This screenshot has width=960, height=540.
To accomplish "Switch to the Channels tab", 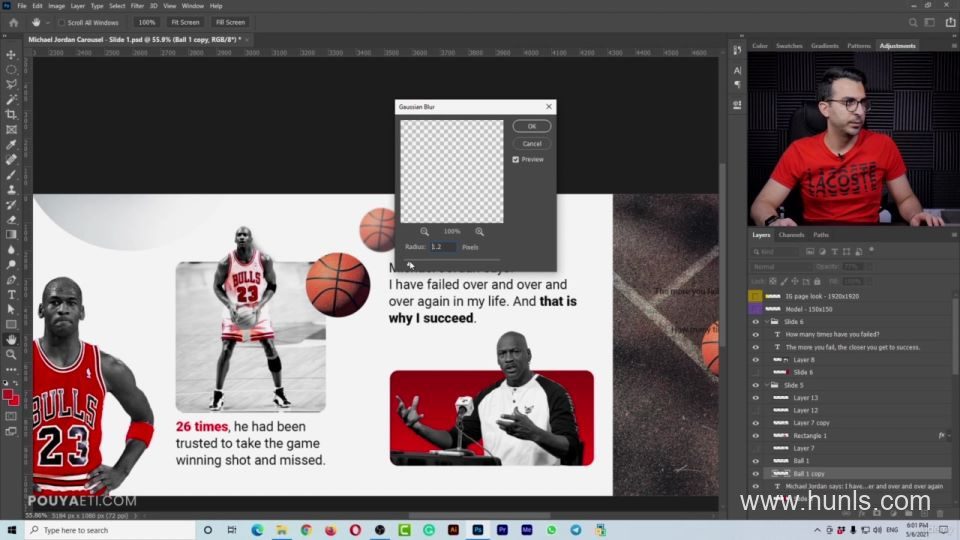I will [x=791, y=235].
